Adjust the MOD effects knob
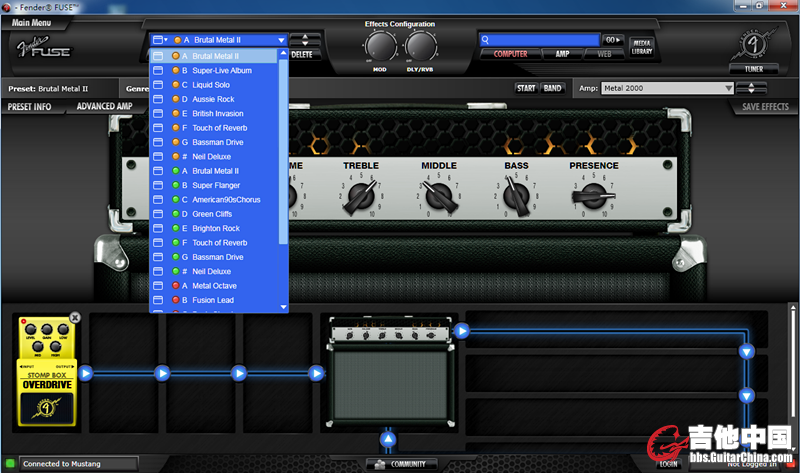The height and width of the screenshot is (473, 800). tap(380, 46)
